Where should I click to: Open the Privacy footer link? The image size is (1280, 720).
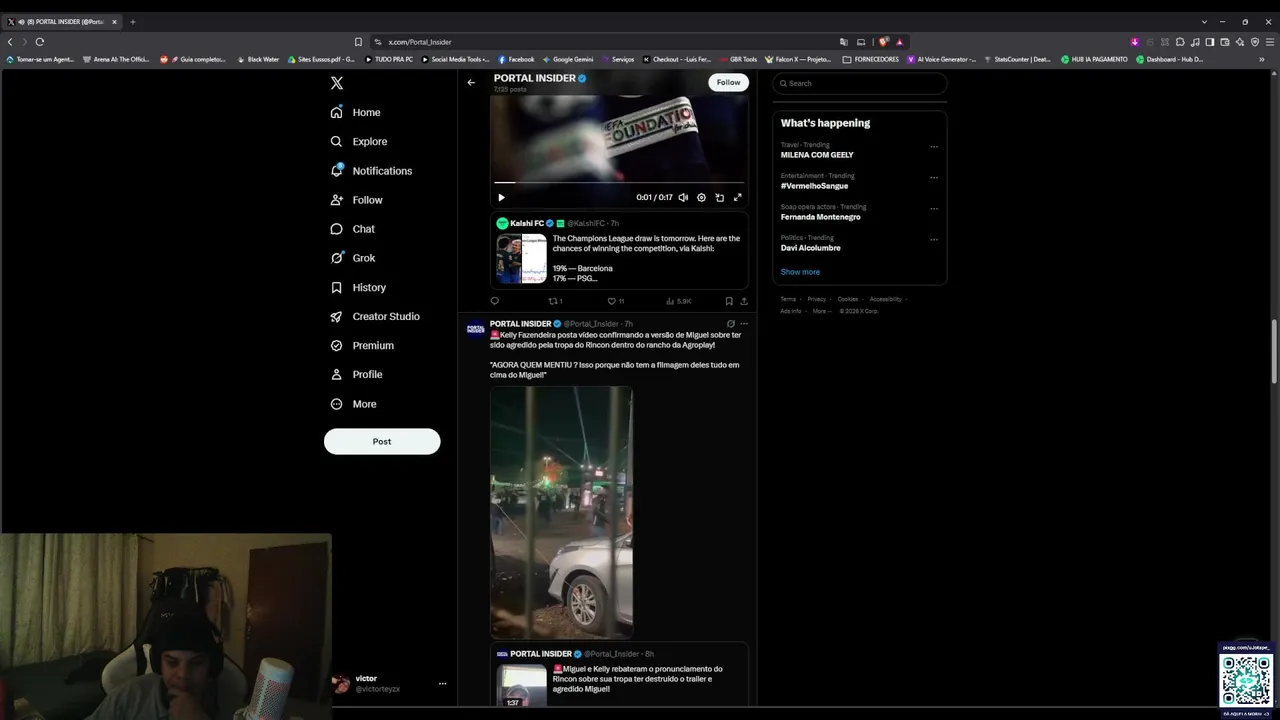(817, 299)
